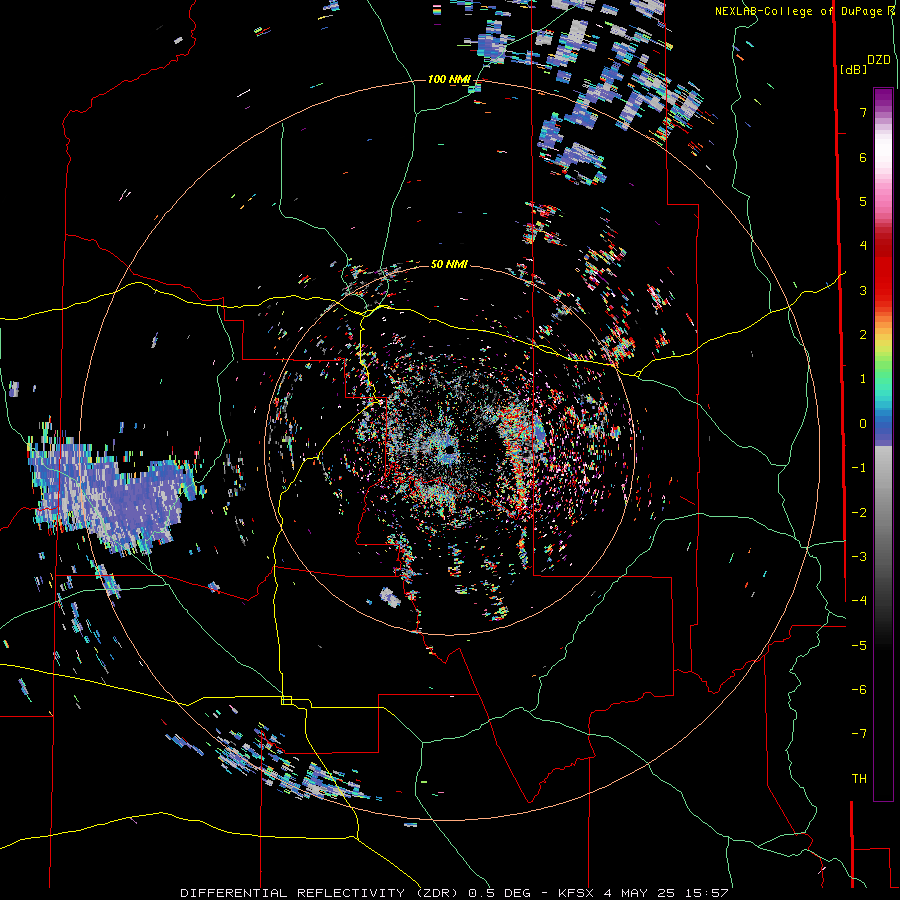Click the "2" value on color scale

point(863,335)
